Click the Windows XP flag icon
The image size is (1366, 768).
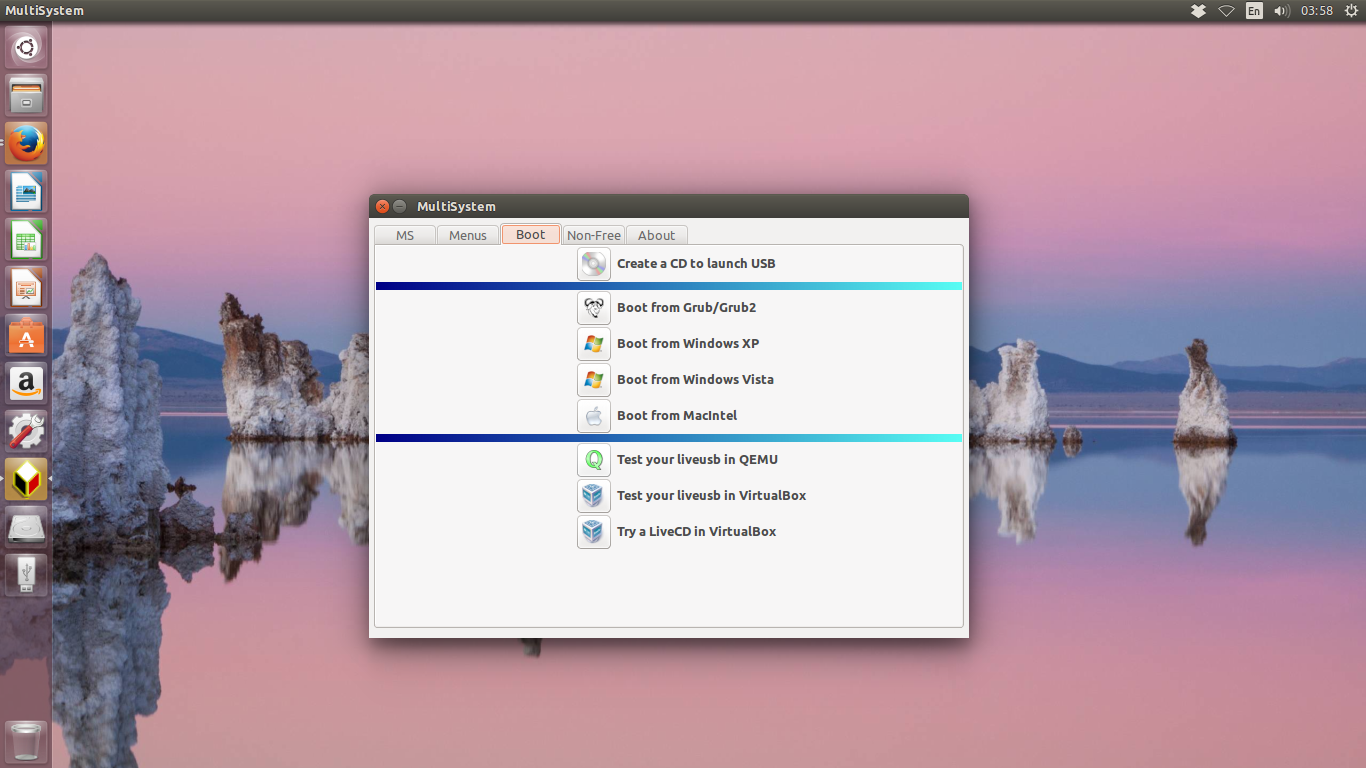pyautogui.click(x=594, y=344)
